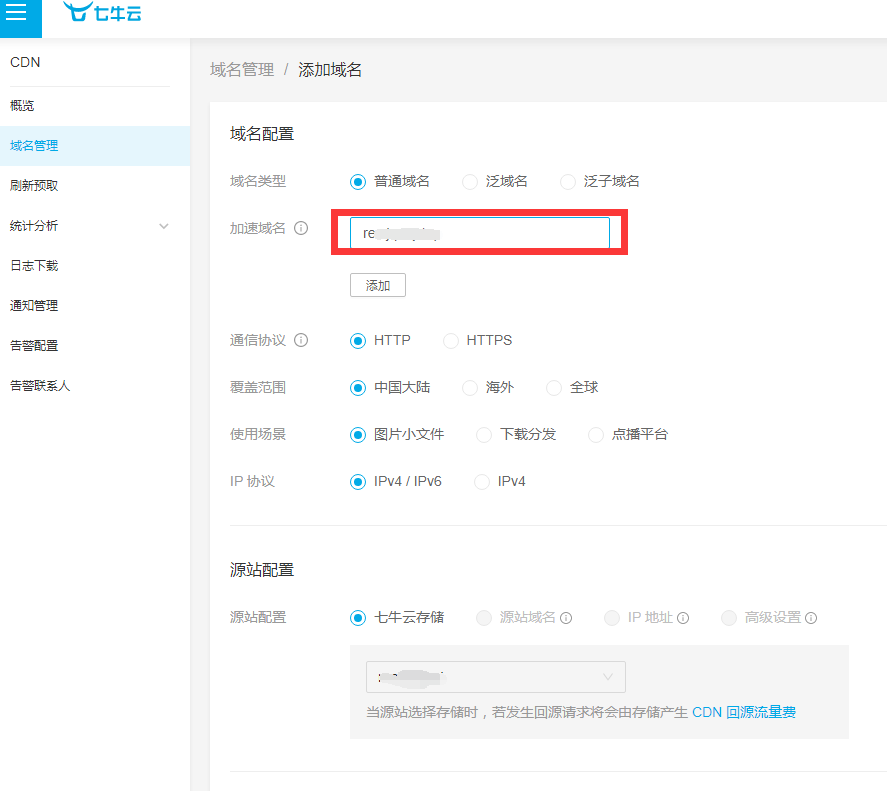Click the 七牛云 logo

(x=102, y=13)
